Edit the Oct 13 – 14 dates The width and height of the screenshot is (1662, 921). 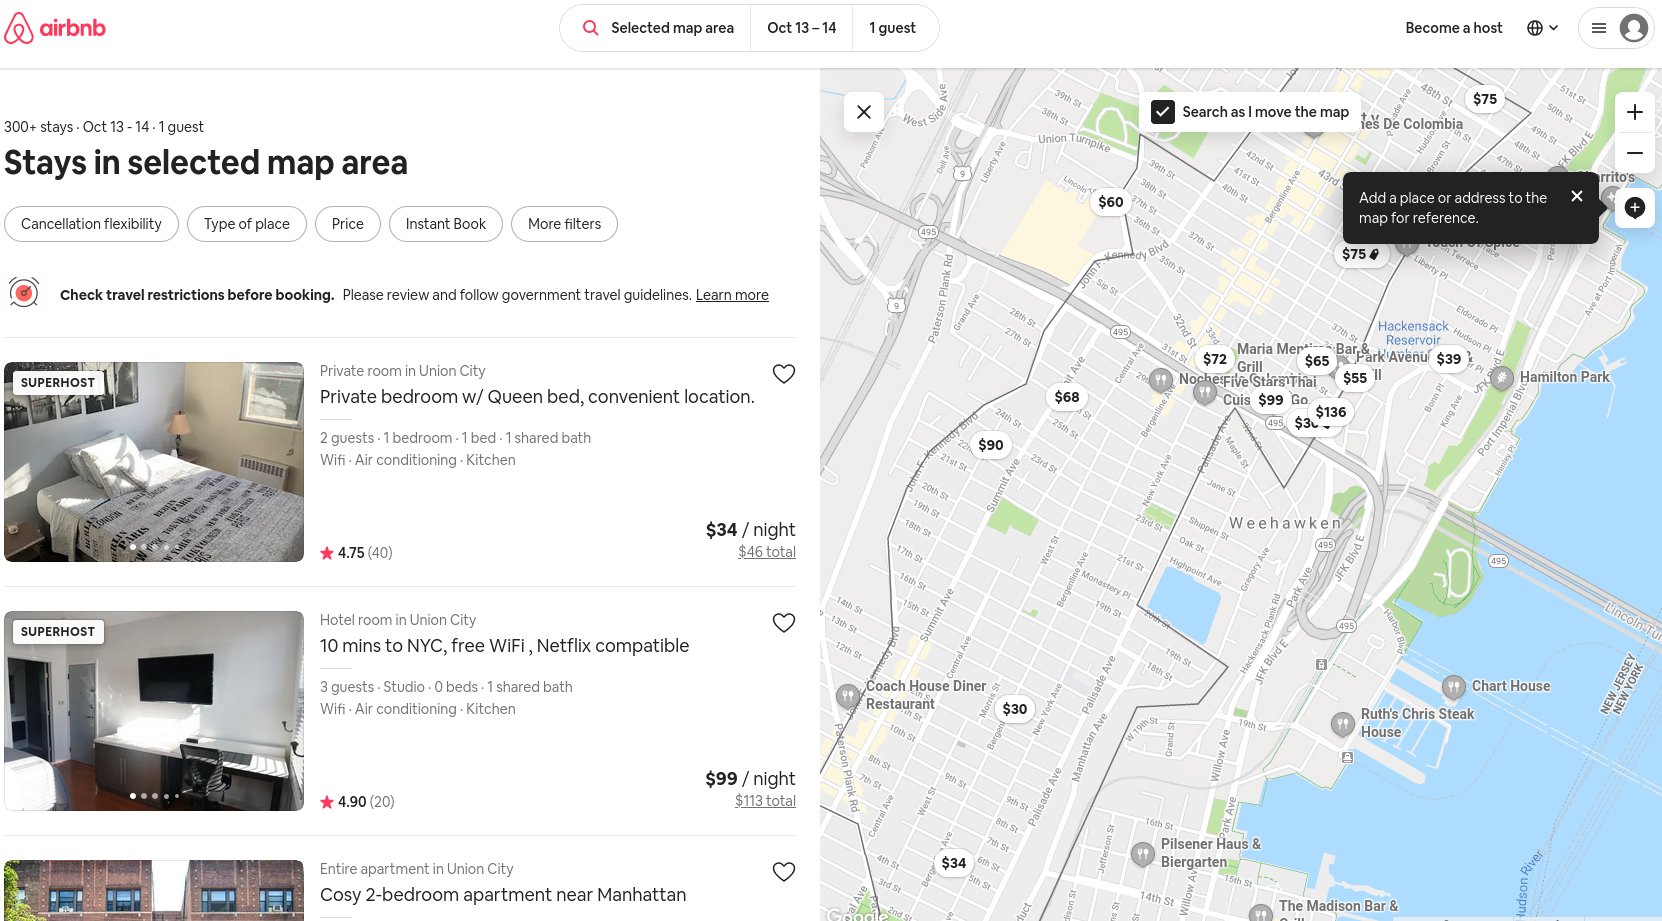[x=802, y=28]
